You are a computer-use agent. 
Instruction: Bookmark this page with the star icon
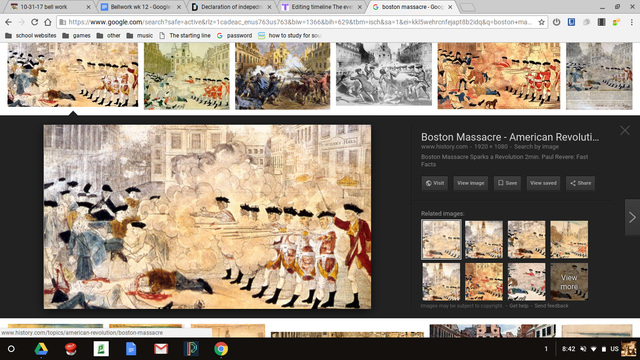[541, 22]
